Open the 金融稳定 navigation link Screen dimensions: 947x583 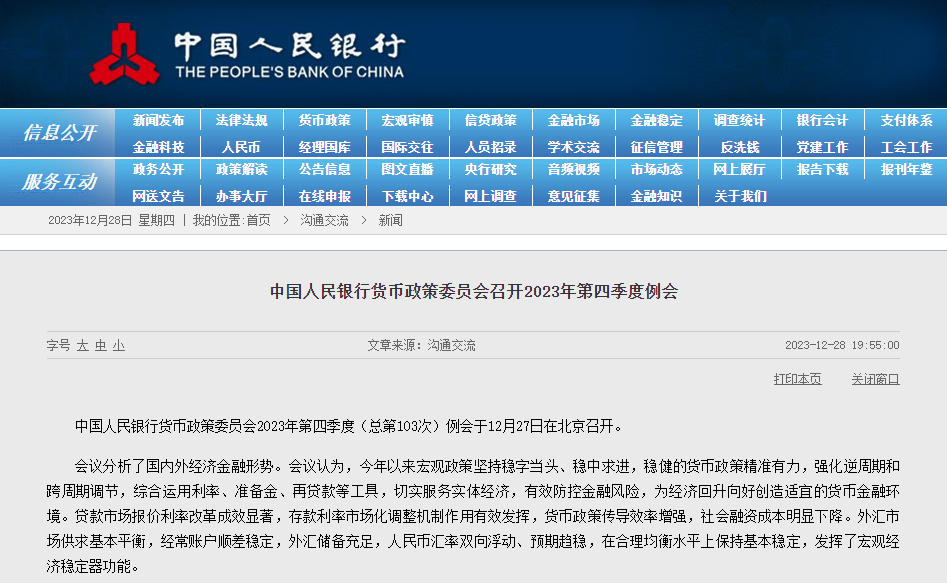click(x=655, y=119)
